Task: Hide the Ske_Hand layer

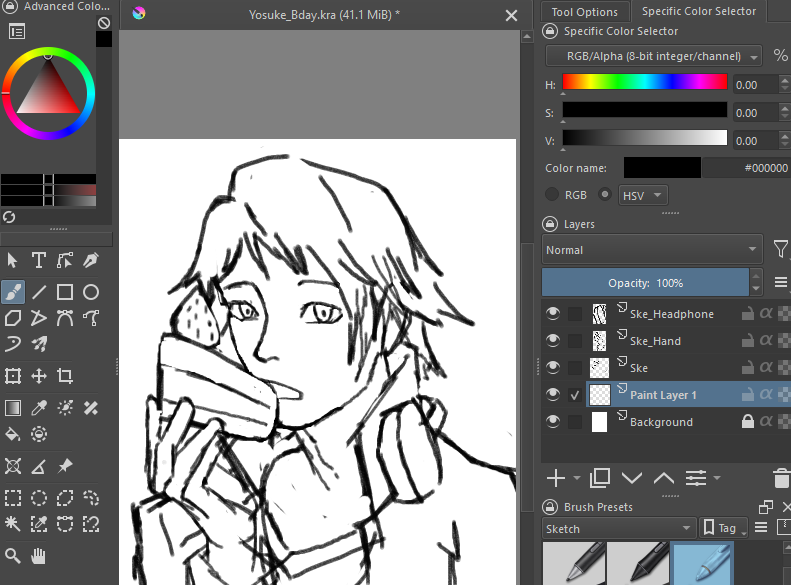Action: pos(553,341)
